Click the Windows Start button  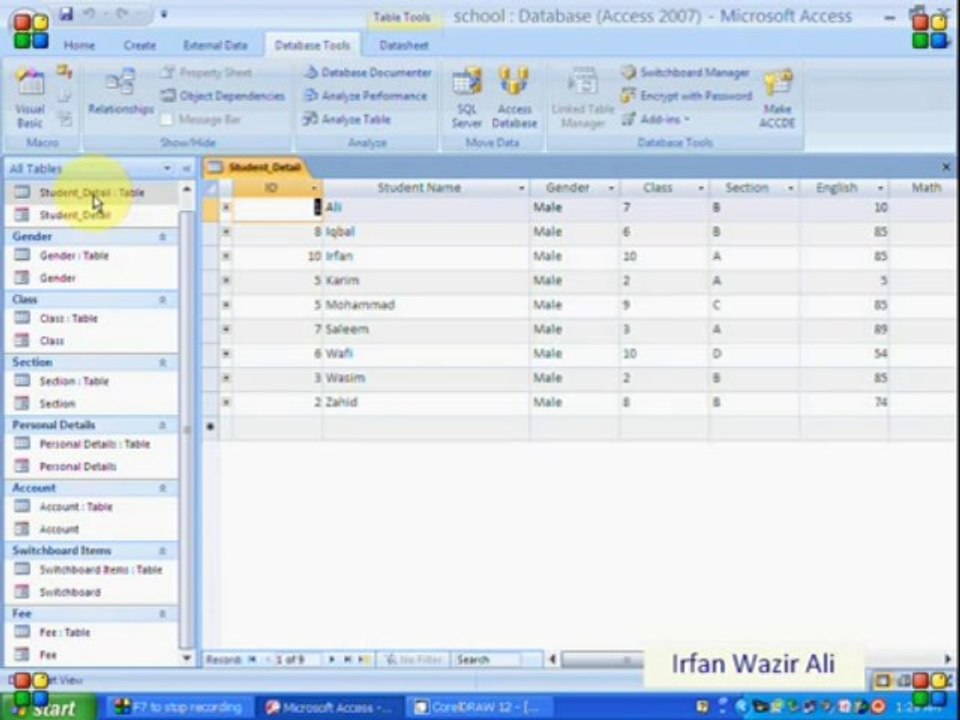(48, 707)
